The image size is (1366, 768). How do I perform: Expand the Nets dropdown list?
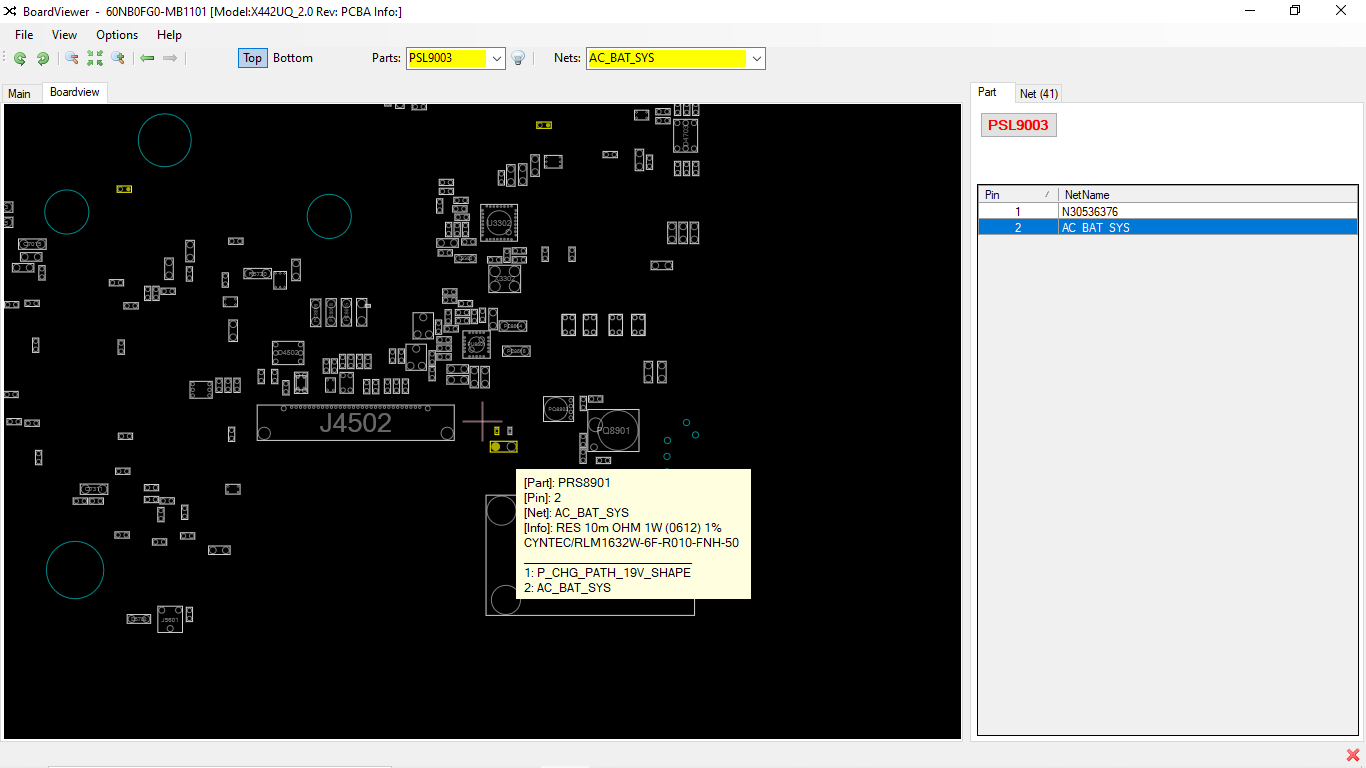tap(756, 58)
